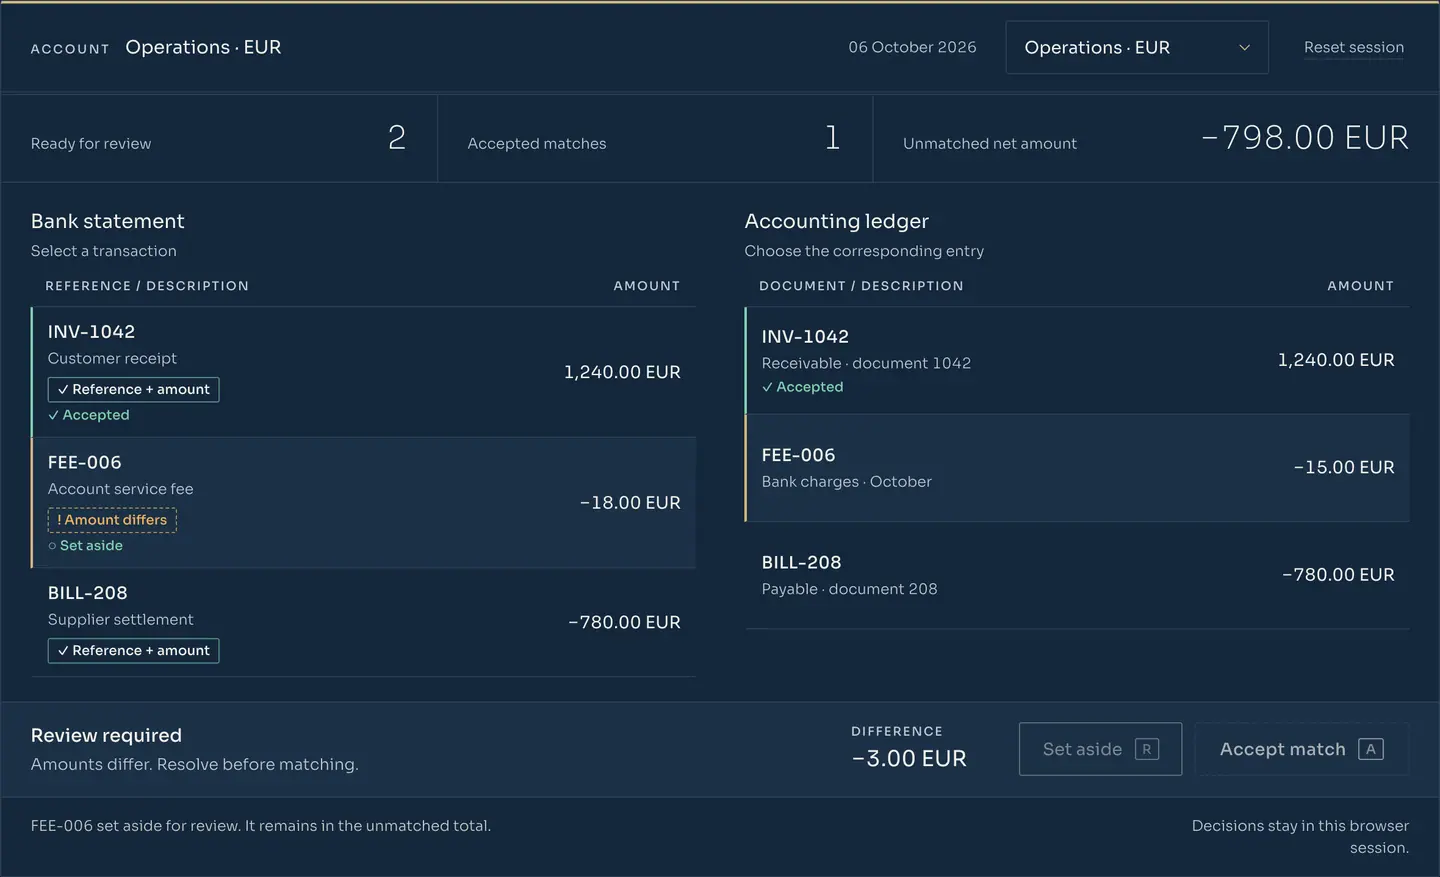Screen dimensions: 1440x877
Task: Click the -3.00 EUR difference value
Action: tap(909, 758)
